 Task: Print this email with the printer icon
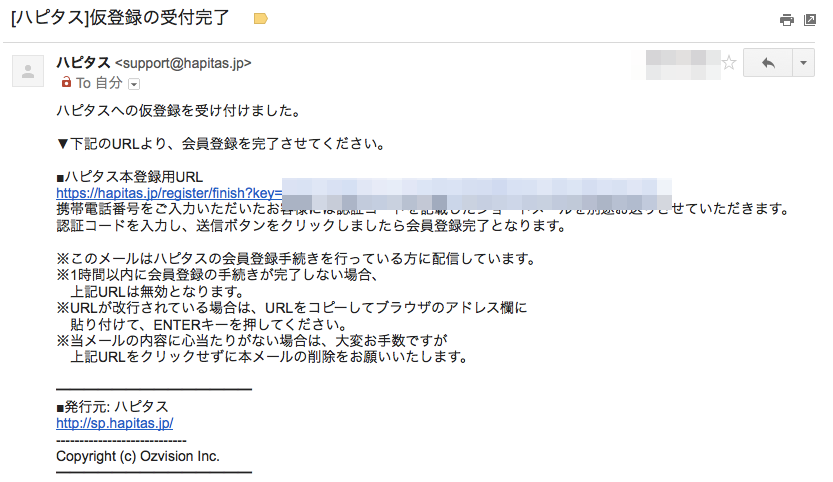point(787,20)
